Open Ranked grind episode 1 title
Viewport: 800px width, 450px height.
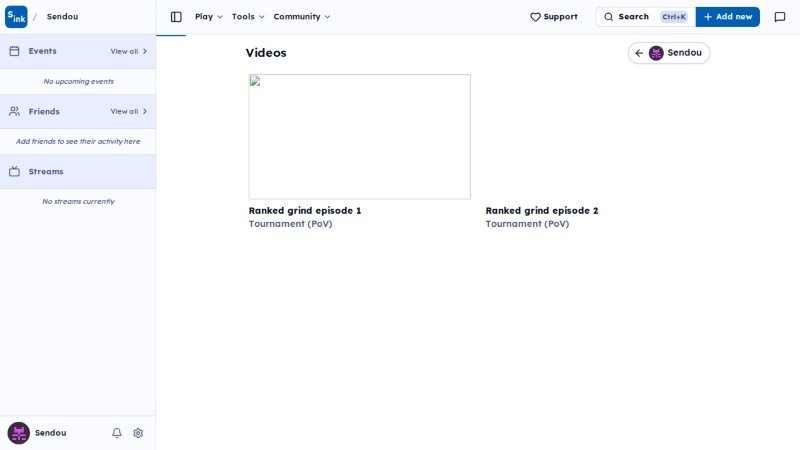coord(305,210)
